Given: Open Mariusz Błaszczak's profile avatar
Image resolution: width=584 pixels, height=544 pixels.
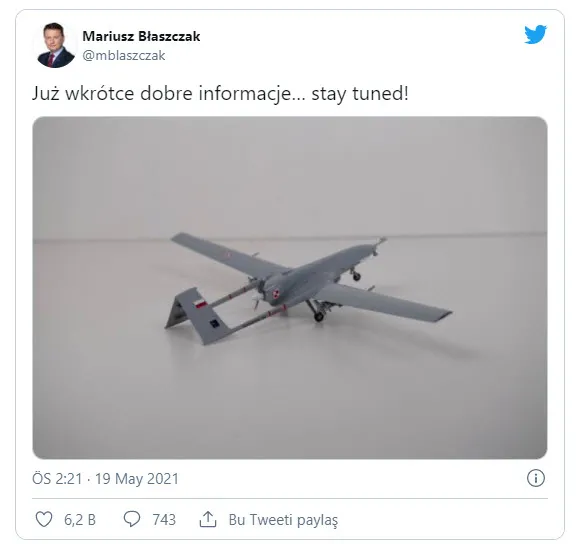Looking at the screenshot, I should [56, 45].
